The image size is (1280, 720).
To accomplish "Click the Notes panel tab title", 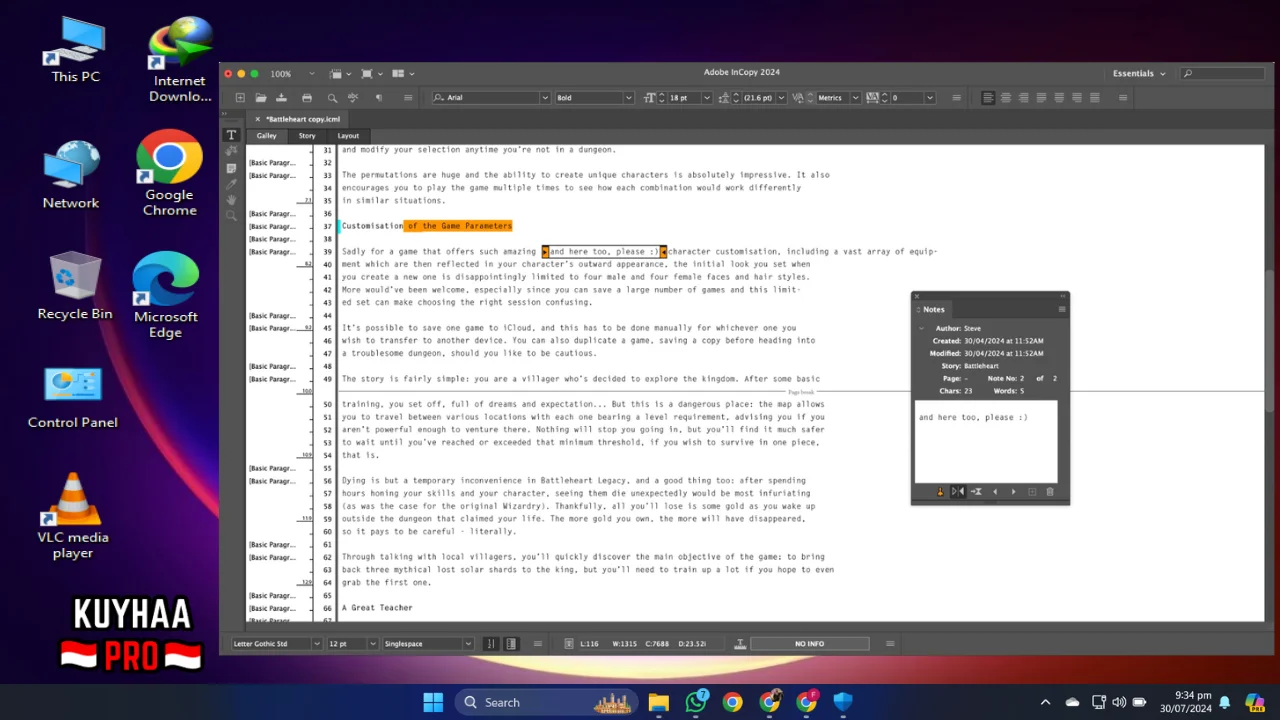I will pos(933,309).
